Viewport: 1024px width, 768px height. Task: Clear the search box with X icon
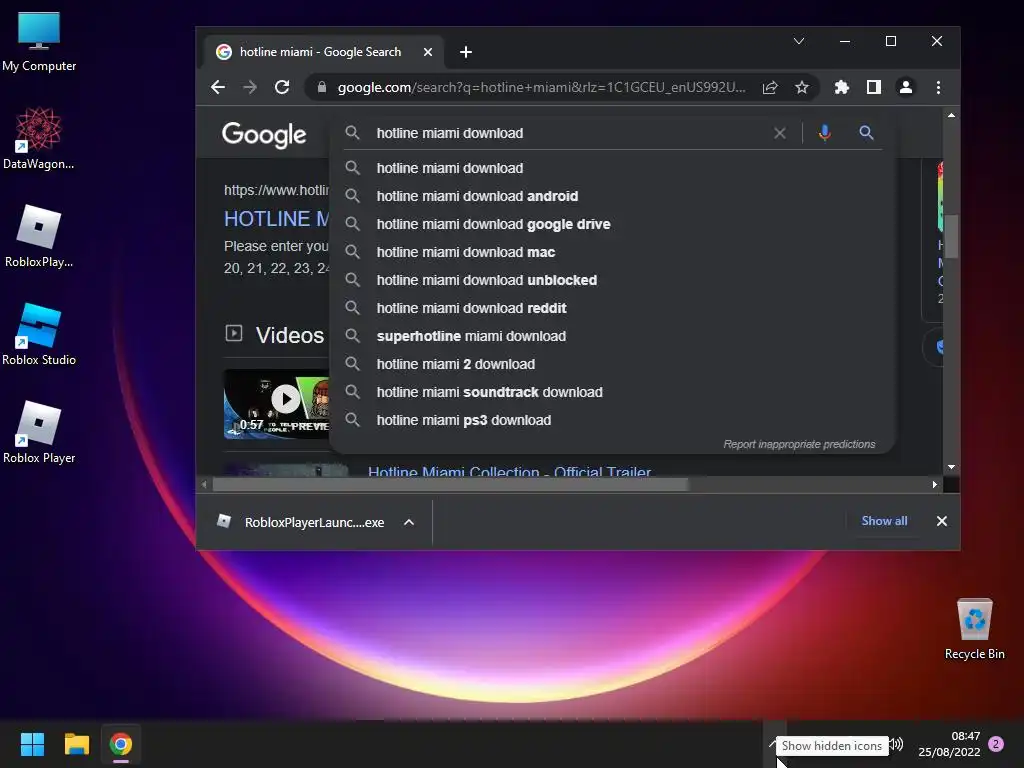point(780,133)
